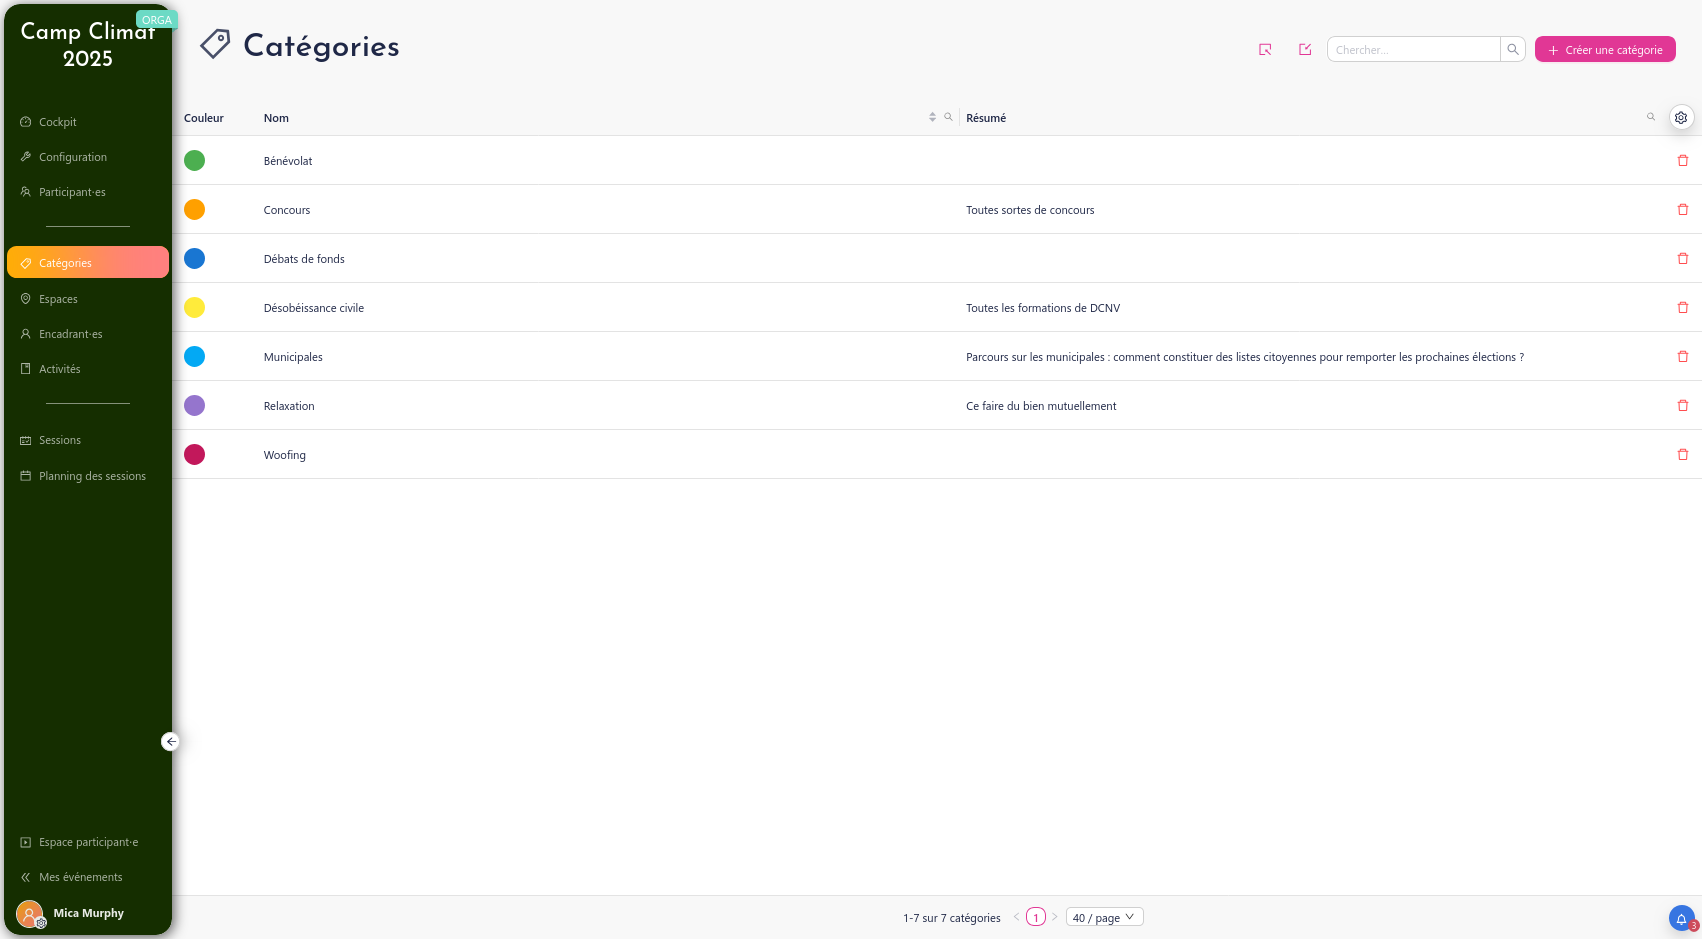Screen dimensions: 1703x939
Task: Click the orange Concours color swatch
Action: coord(195,210)
